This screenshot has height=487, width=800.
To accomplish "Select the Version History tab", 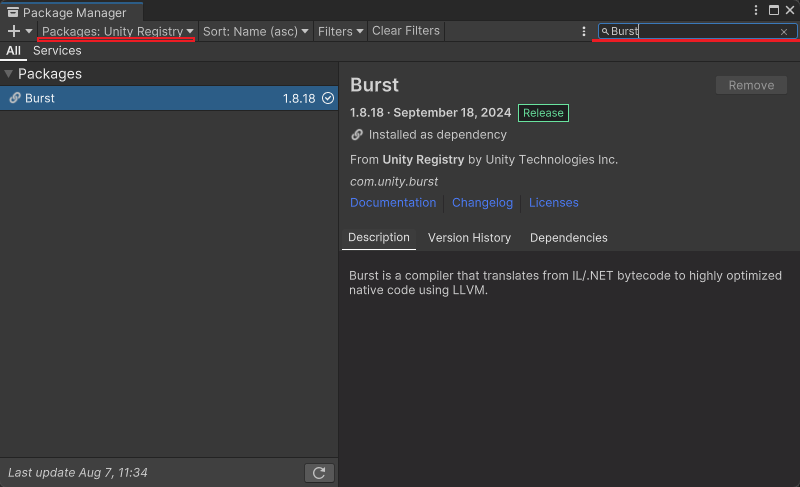I will click(469, 238).
